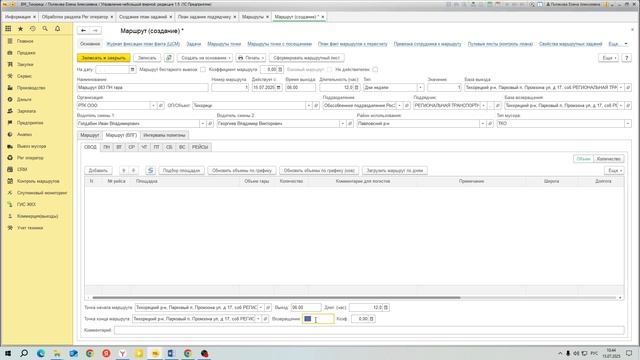
Task: Open the Район использования dropdown arrow
Action: click(x=482, y=123)
